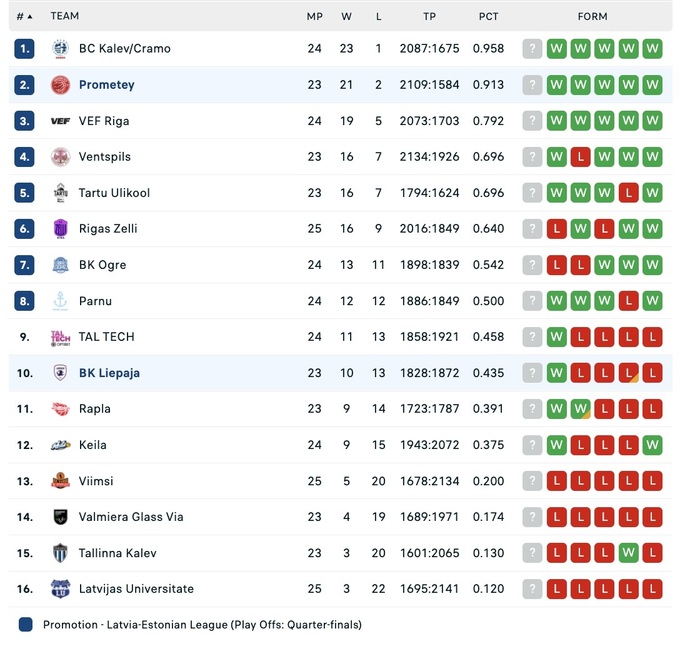
Task: Click the Viimsi team logo
Action: [x=60, y=481]
